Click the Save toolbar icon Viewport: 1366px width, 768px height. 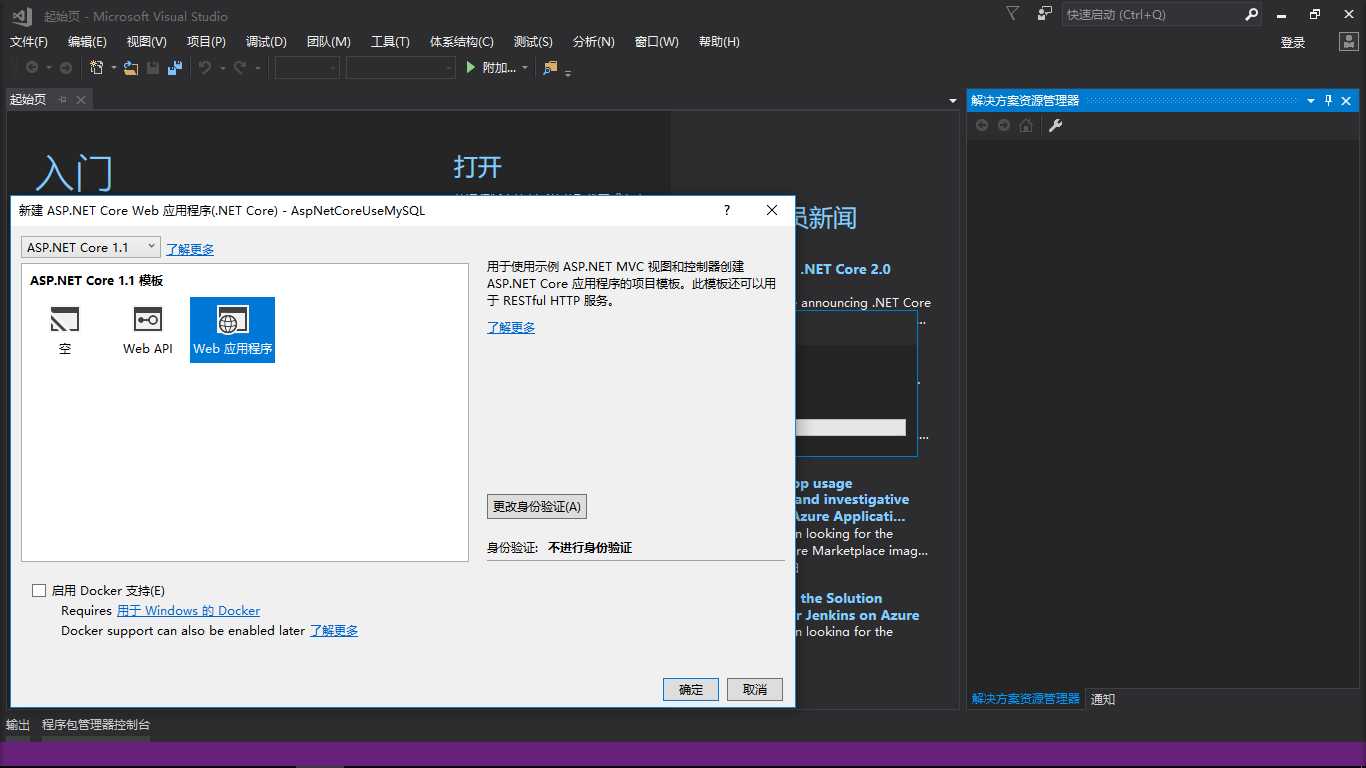tap(153, 68)
